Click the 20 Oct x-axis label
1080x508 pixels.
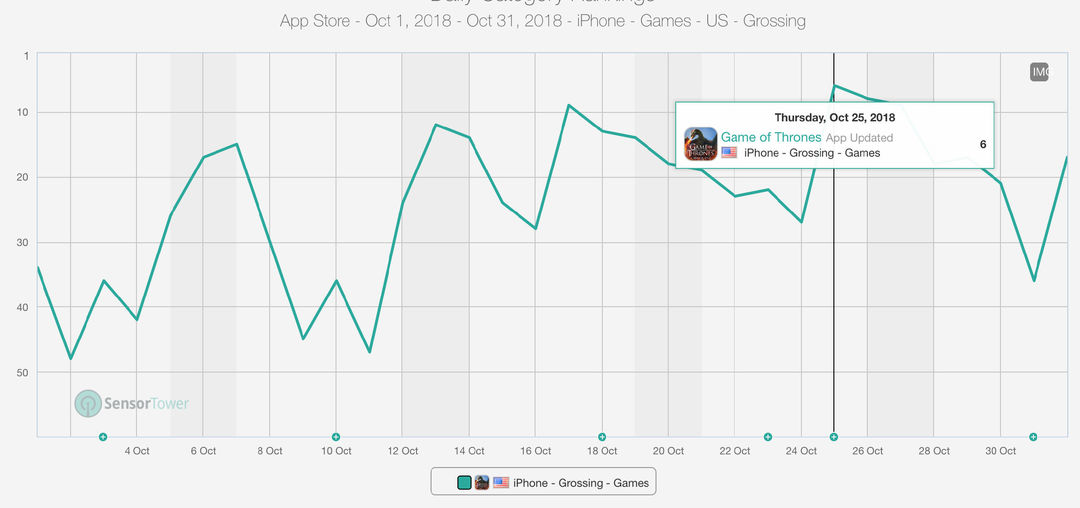(668, 451)
